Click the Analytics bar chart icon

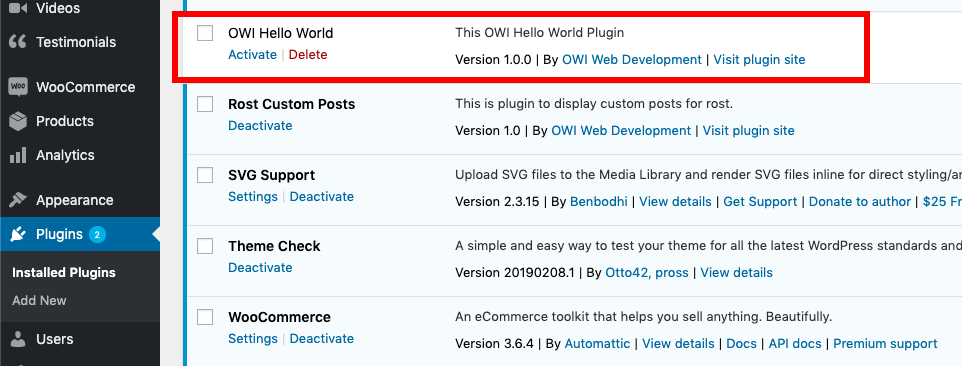click(18, 155)
